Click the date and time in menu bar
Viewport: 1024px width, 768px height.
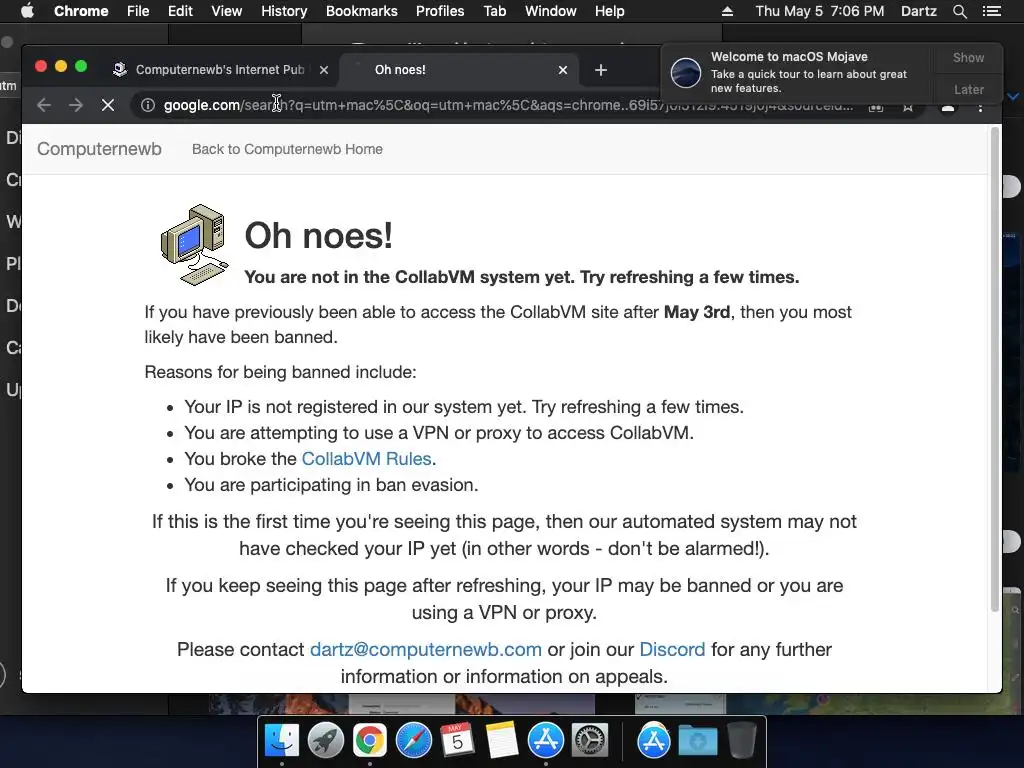820,11
